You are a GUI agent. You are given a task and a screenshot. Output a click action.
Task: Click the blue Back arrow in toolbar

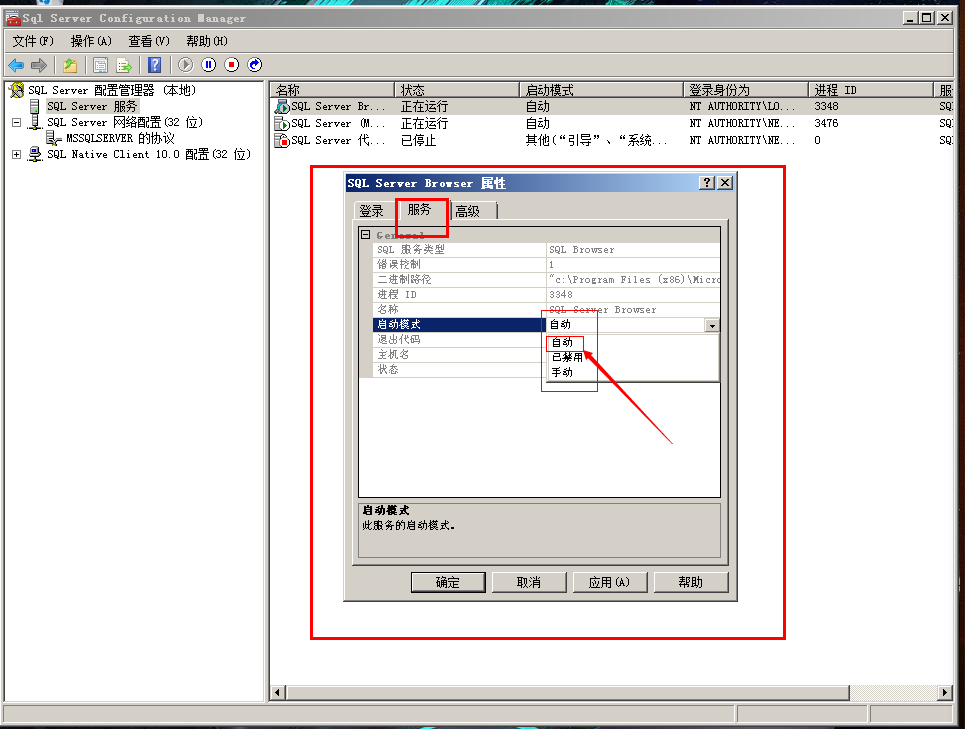coord(16,65)
